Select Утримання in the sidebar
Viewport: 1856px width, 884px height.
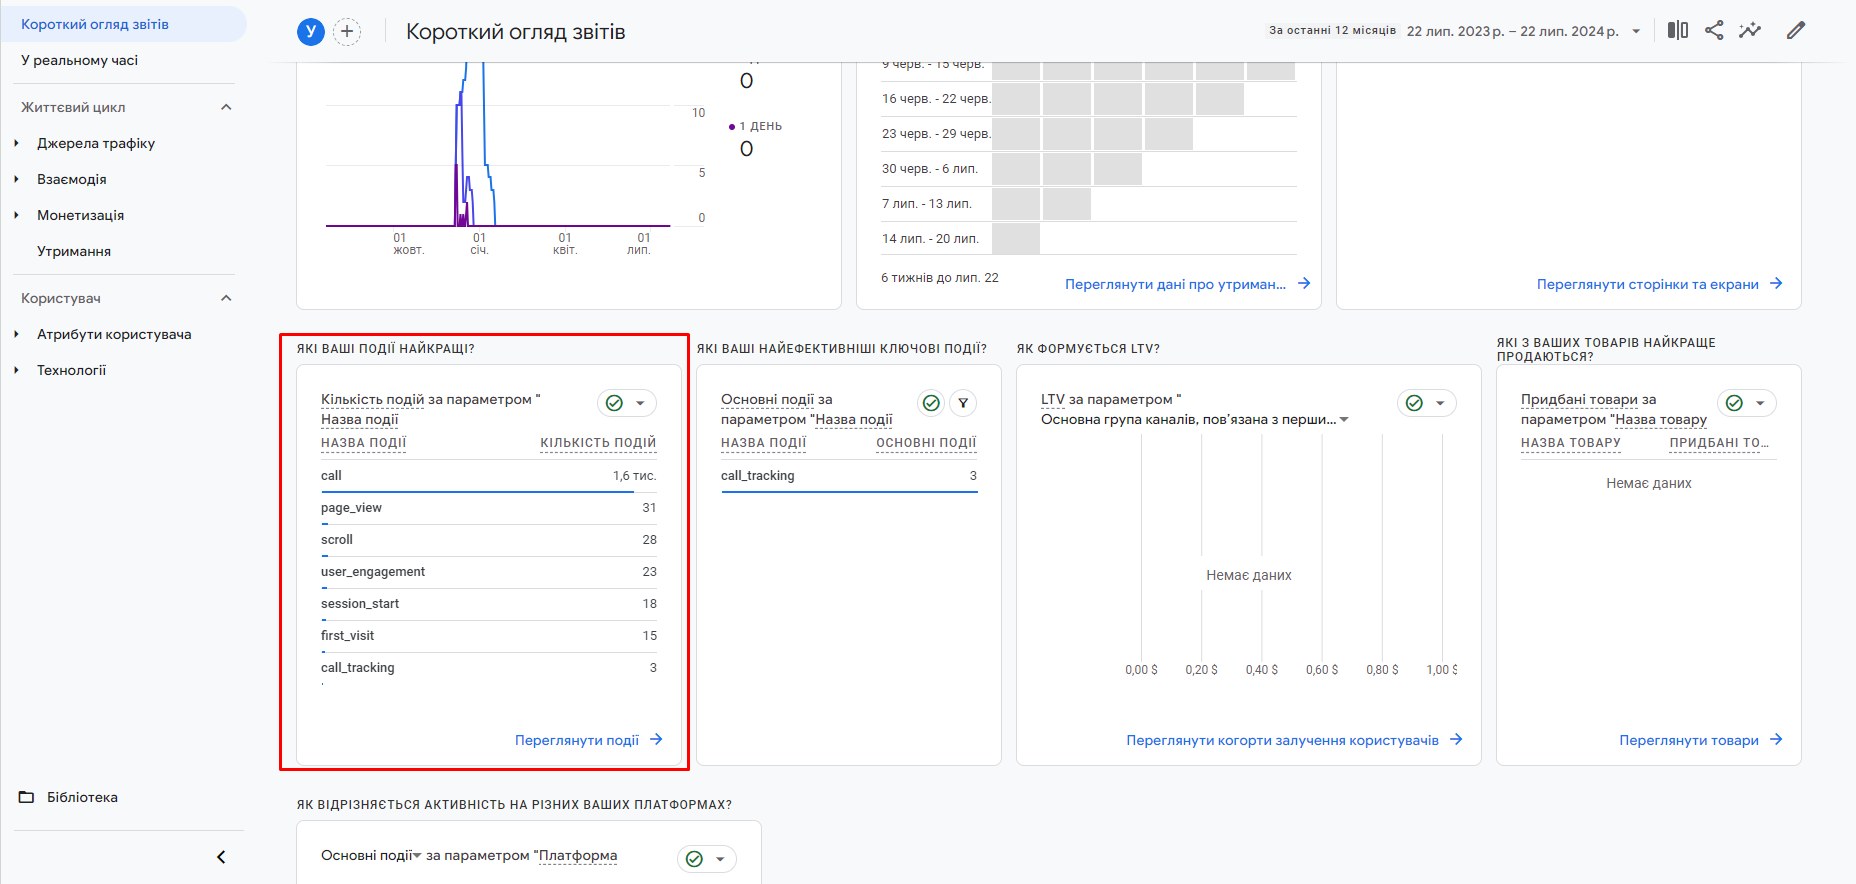(x=74, y=251)
